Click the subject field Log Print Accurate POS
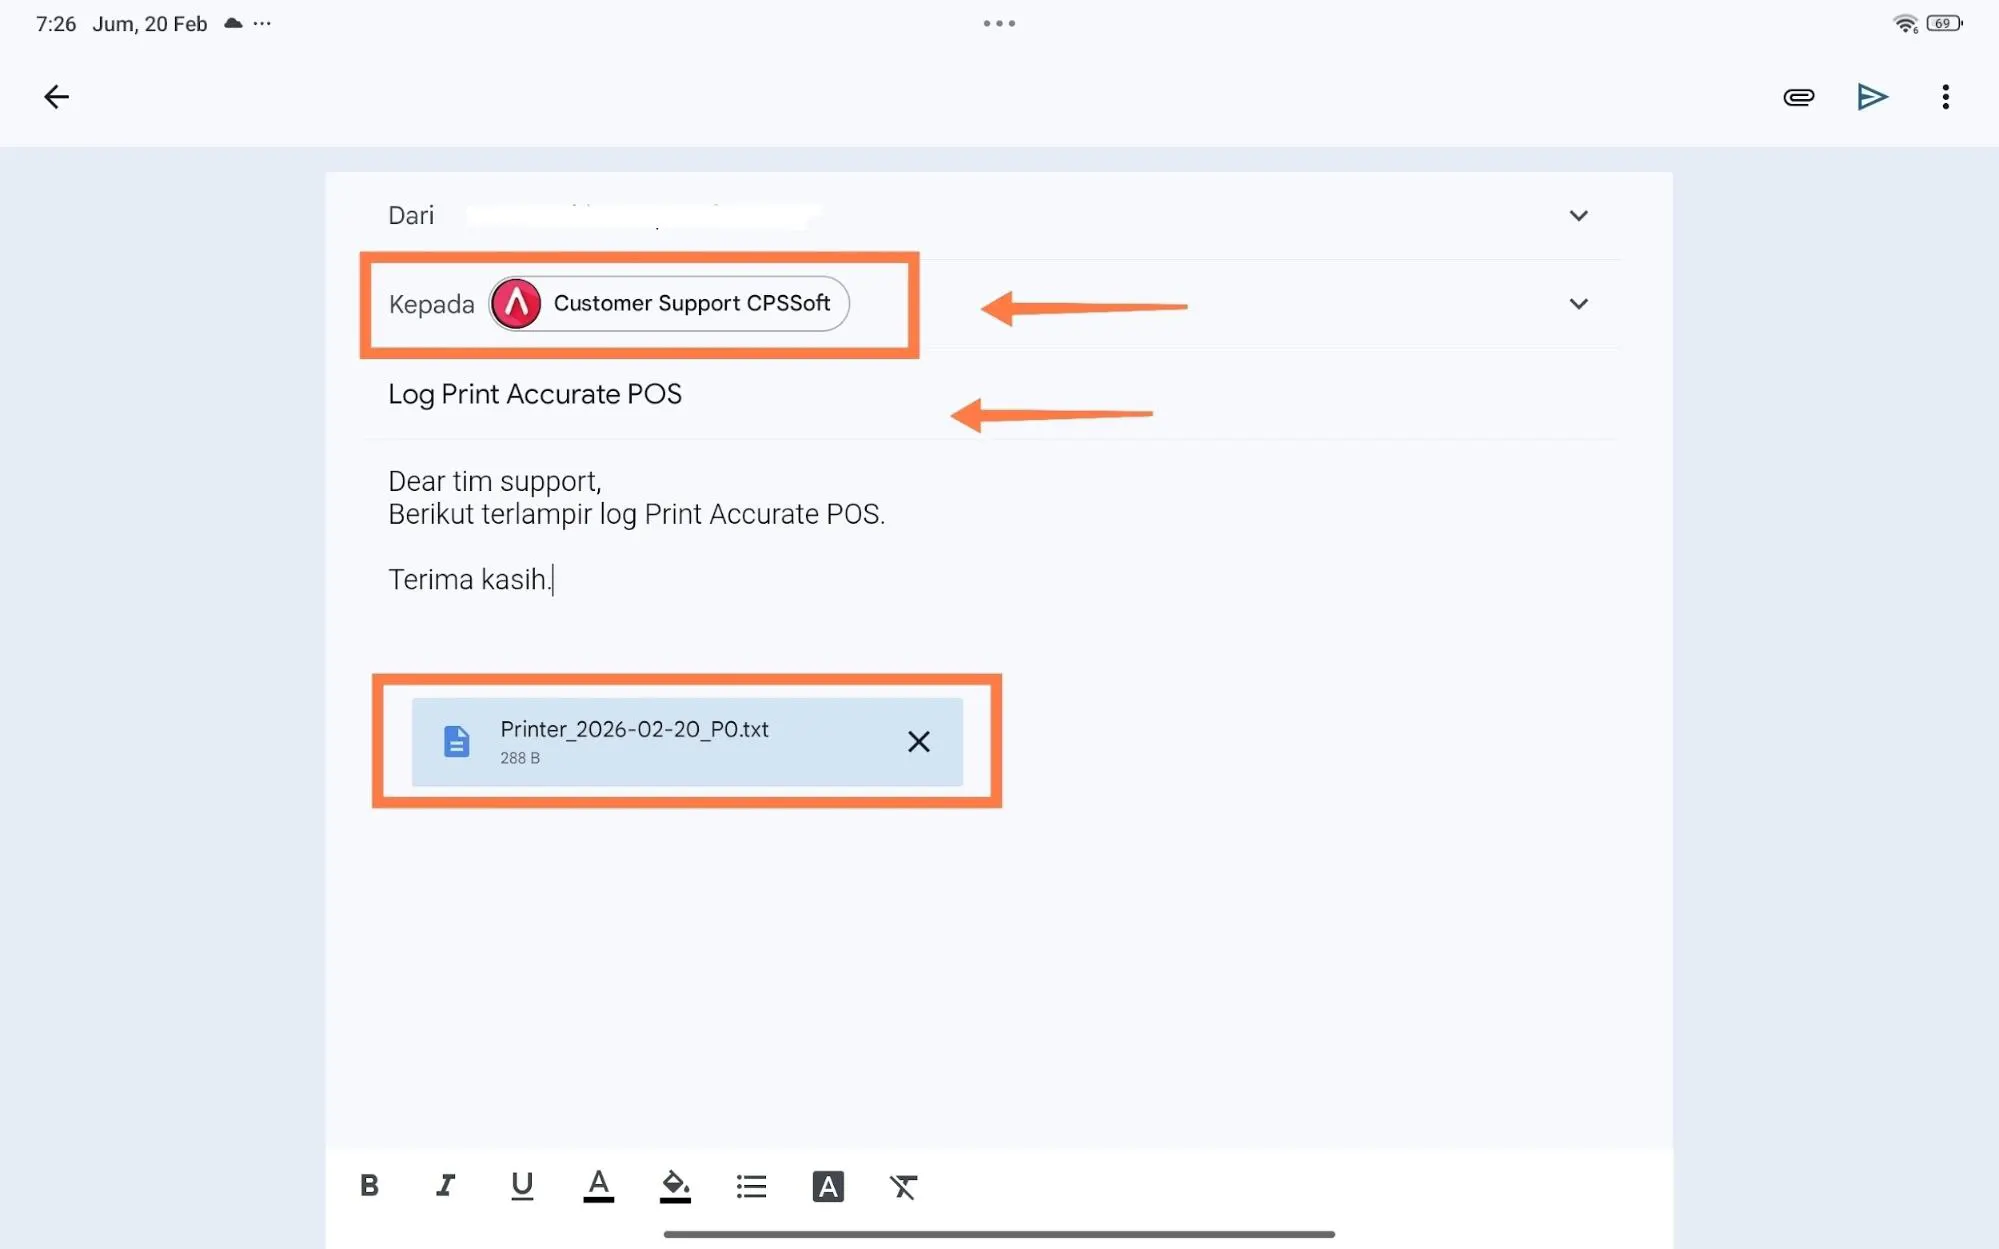This screenshot has width=1999, height=1249. [x=535, y=394]
